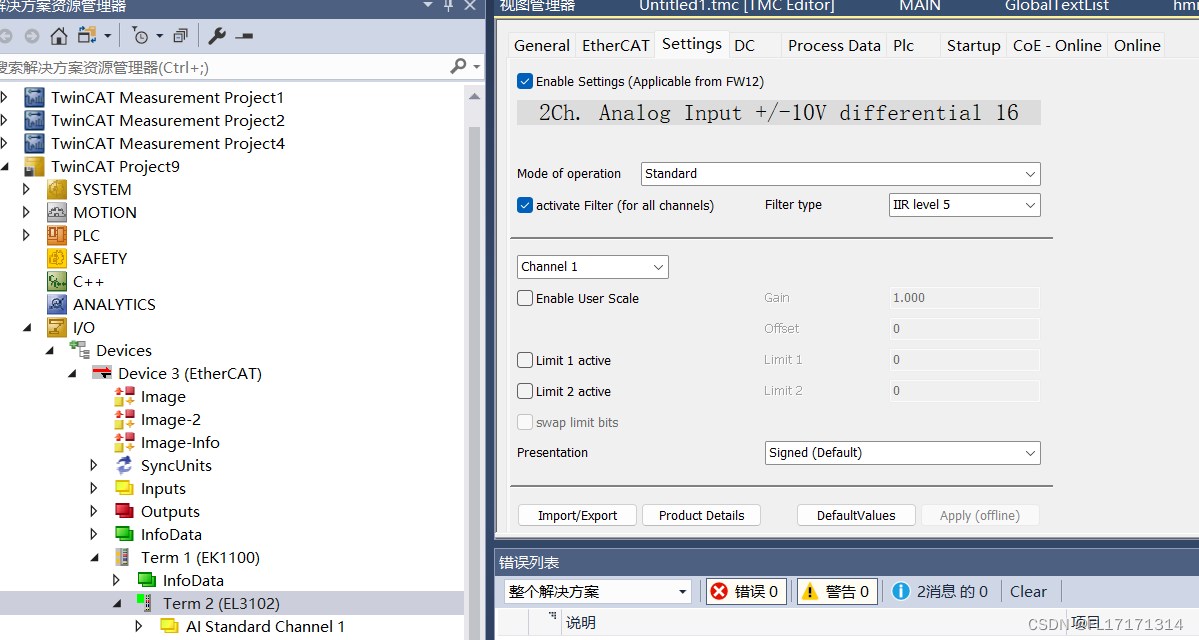Image resolution: width=1199 pixels, height=640 pixels.
Task: Switch to the DC tab
Action: [x=745, y=45]
